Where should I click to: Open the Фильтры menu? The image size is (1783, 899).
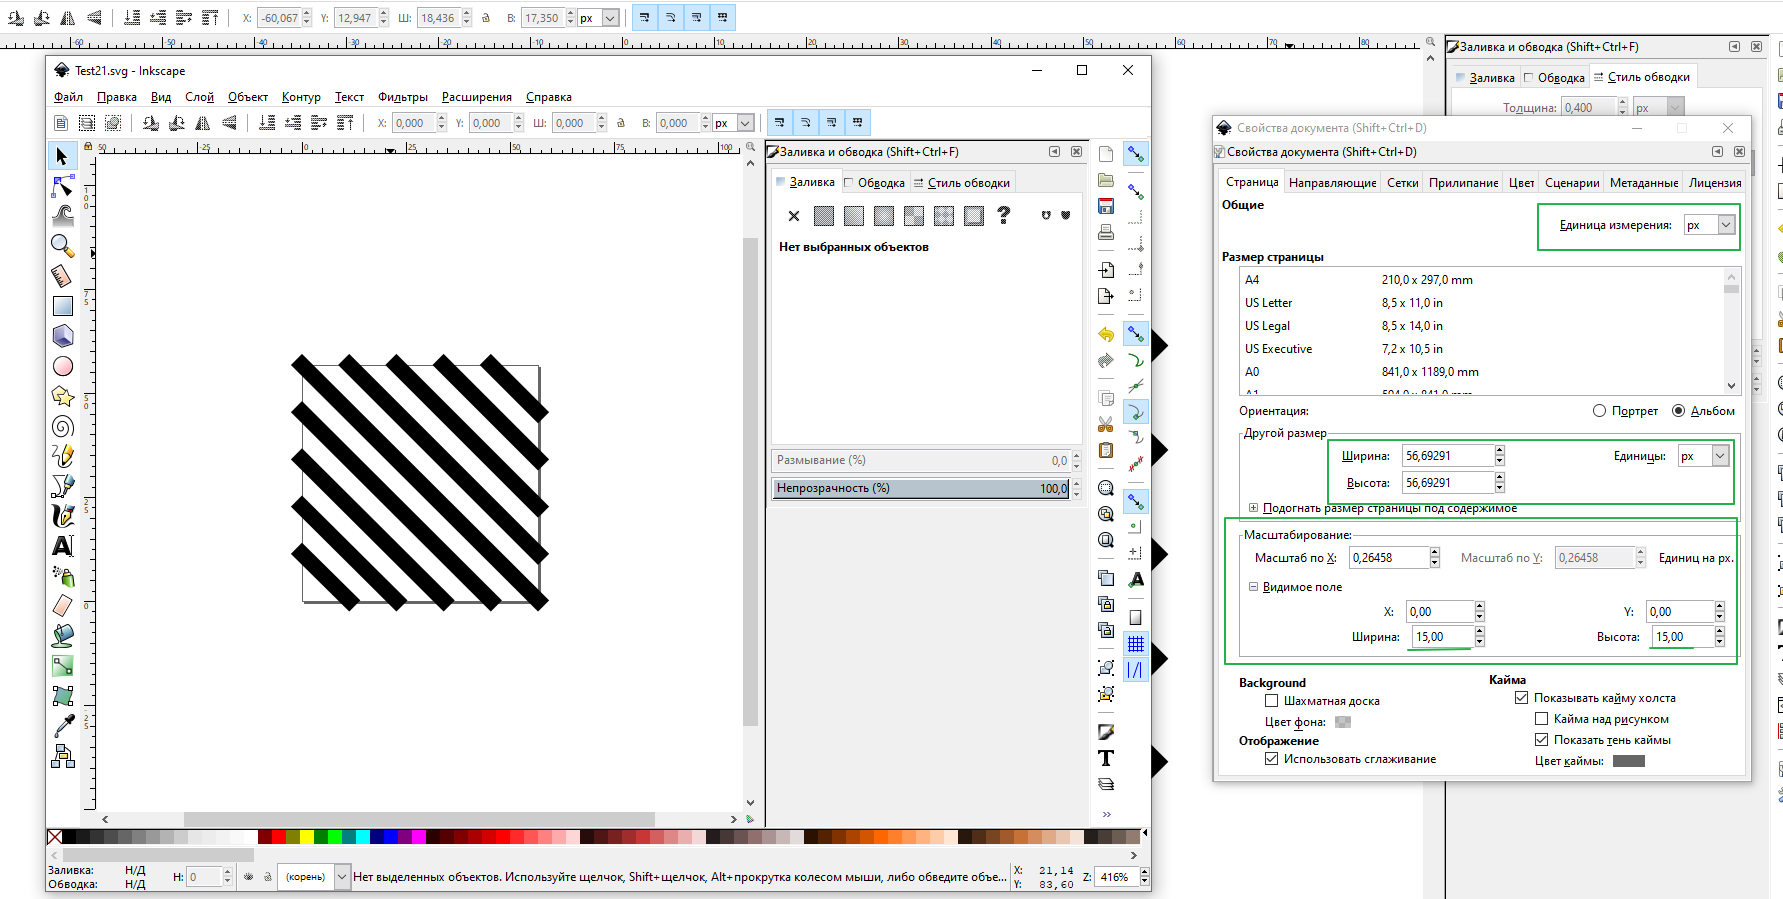click(x=402, y=97)
